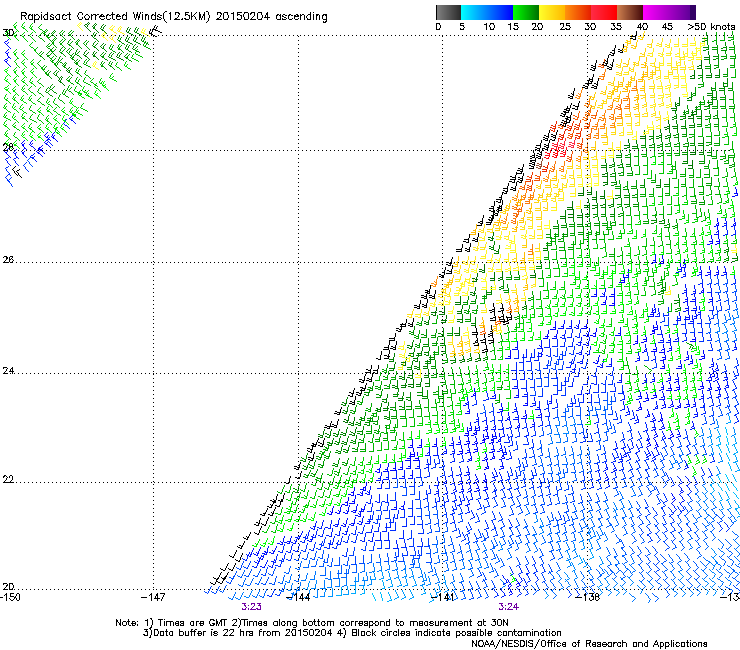
Task: Click the red wind barbs cluster near 28N
Action: [560, 145]
